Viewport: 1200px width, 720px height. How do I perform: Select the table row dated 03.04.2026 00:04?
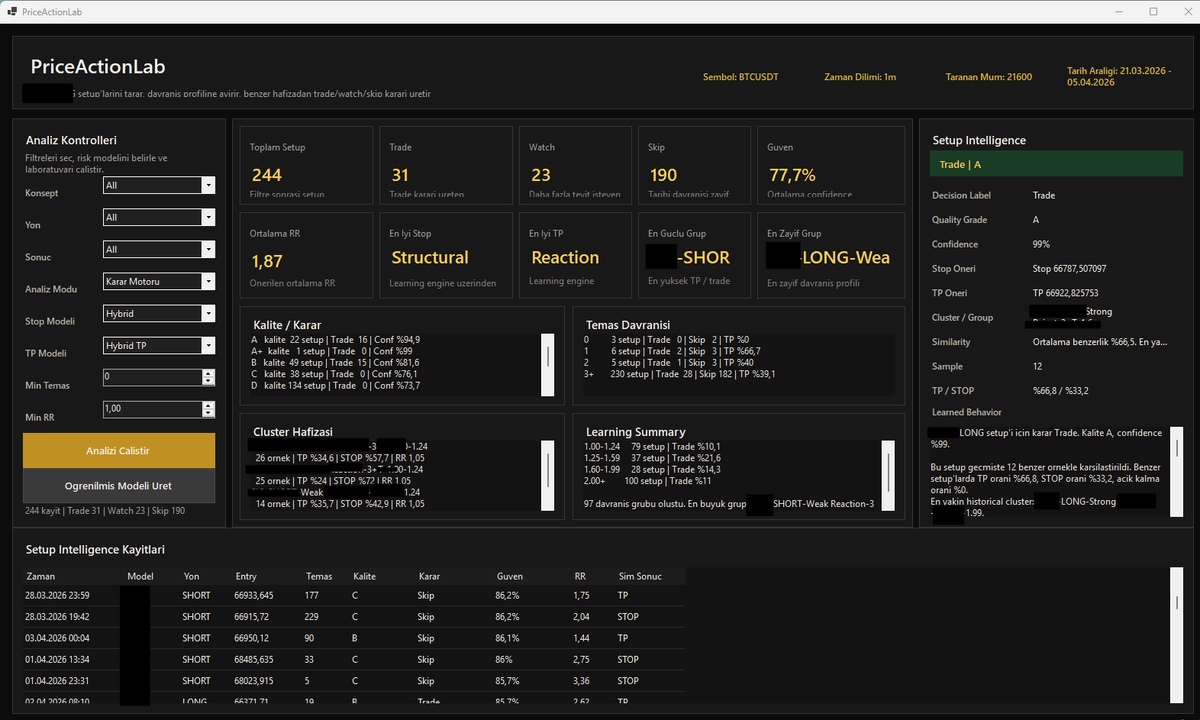click(355, 638)
